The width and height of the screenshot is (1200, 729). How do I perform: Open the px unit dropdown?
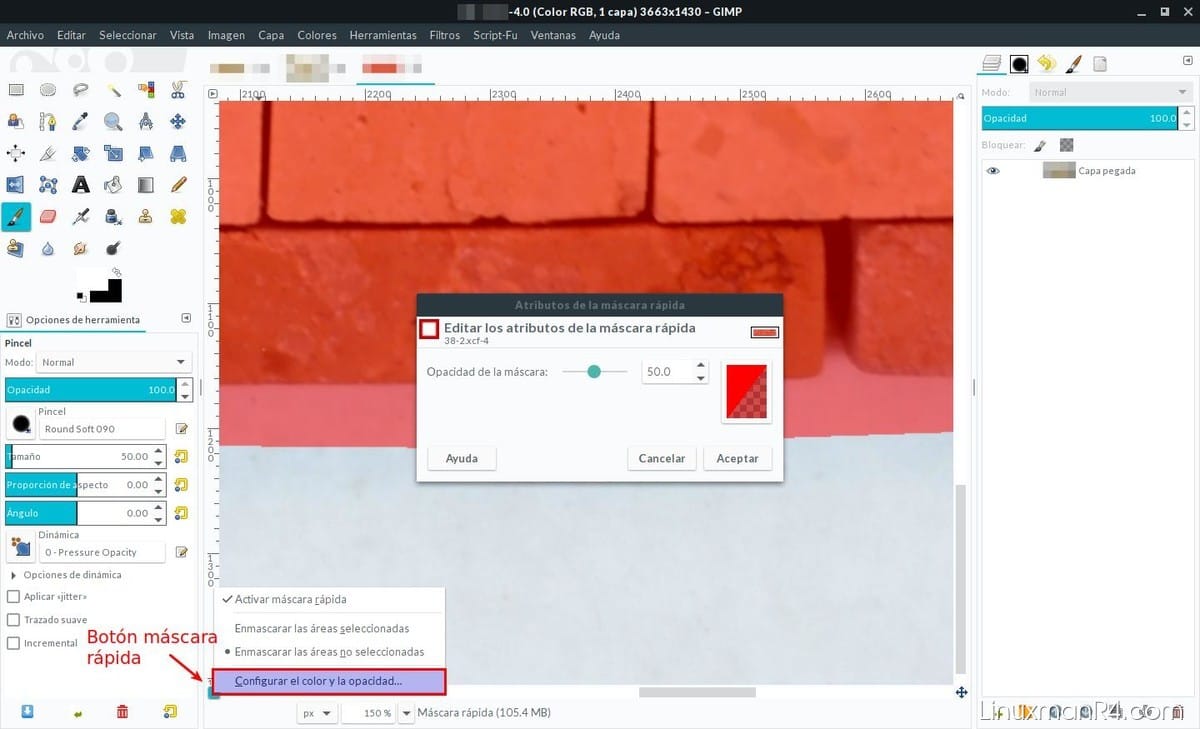[x=320, y=712]
